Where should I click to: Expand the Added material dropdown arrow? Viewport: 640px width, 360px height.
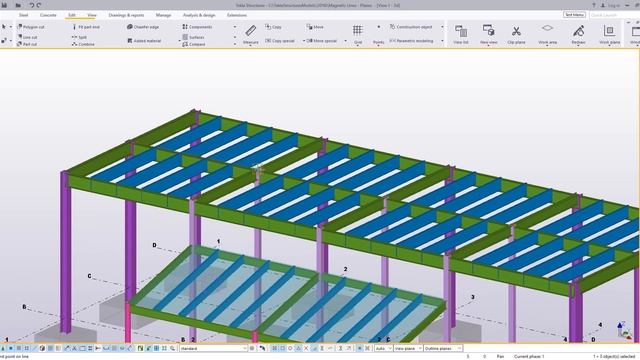[179, 41]
